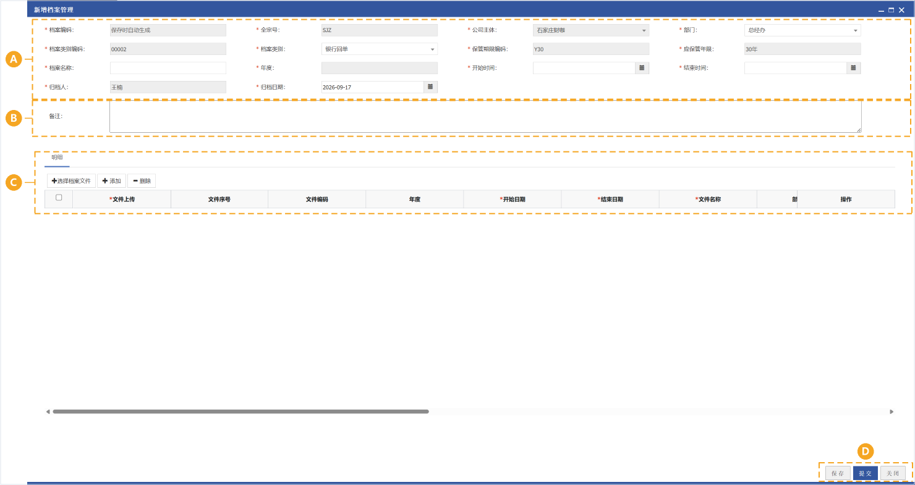Click the 开始日期 column header
This screenshot has width=915, height=485.
point(512,199)
